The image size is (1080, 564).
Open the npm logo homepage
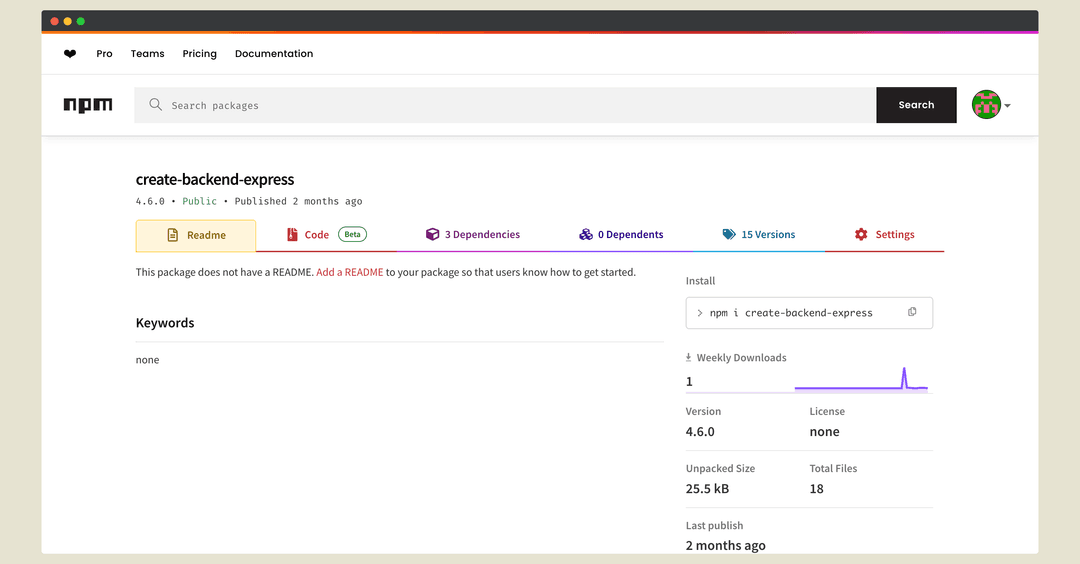click(88, 105)
